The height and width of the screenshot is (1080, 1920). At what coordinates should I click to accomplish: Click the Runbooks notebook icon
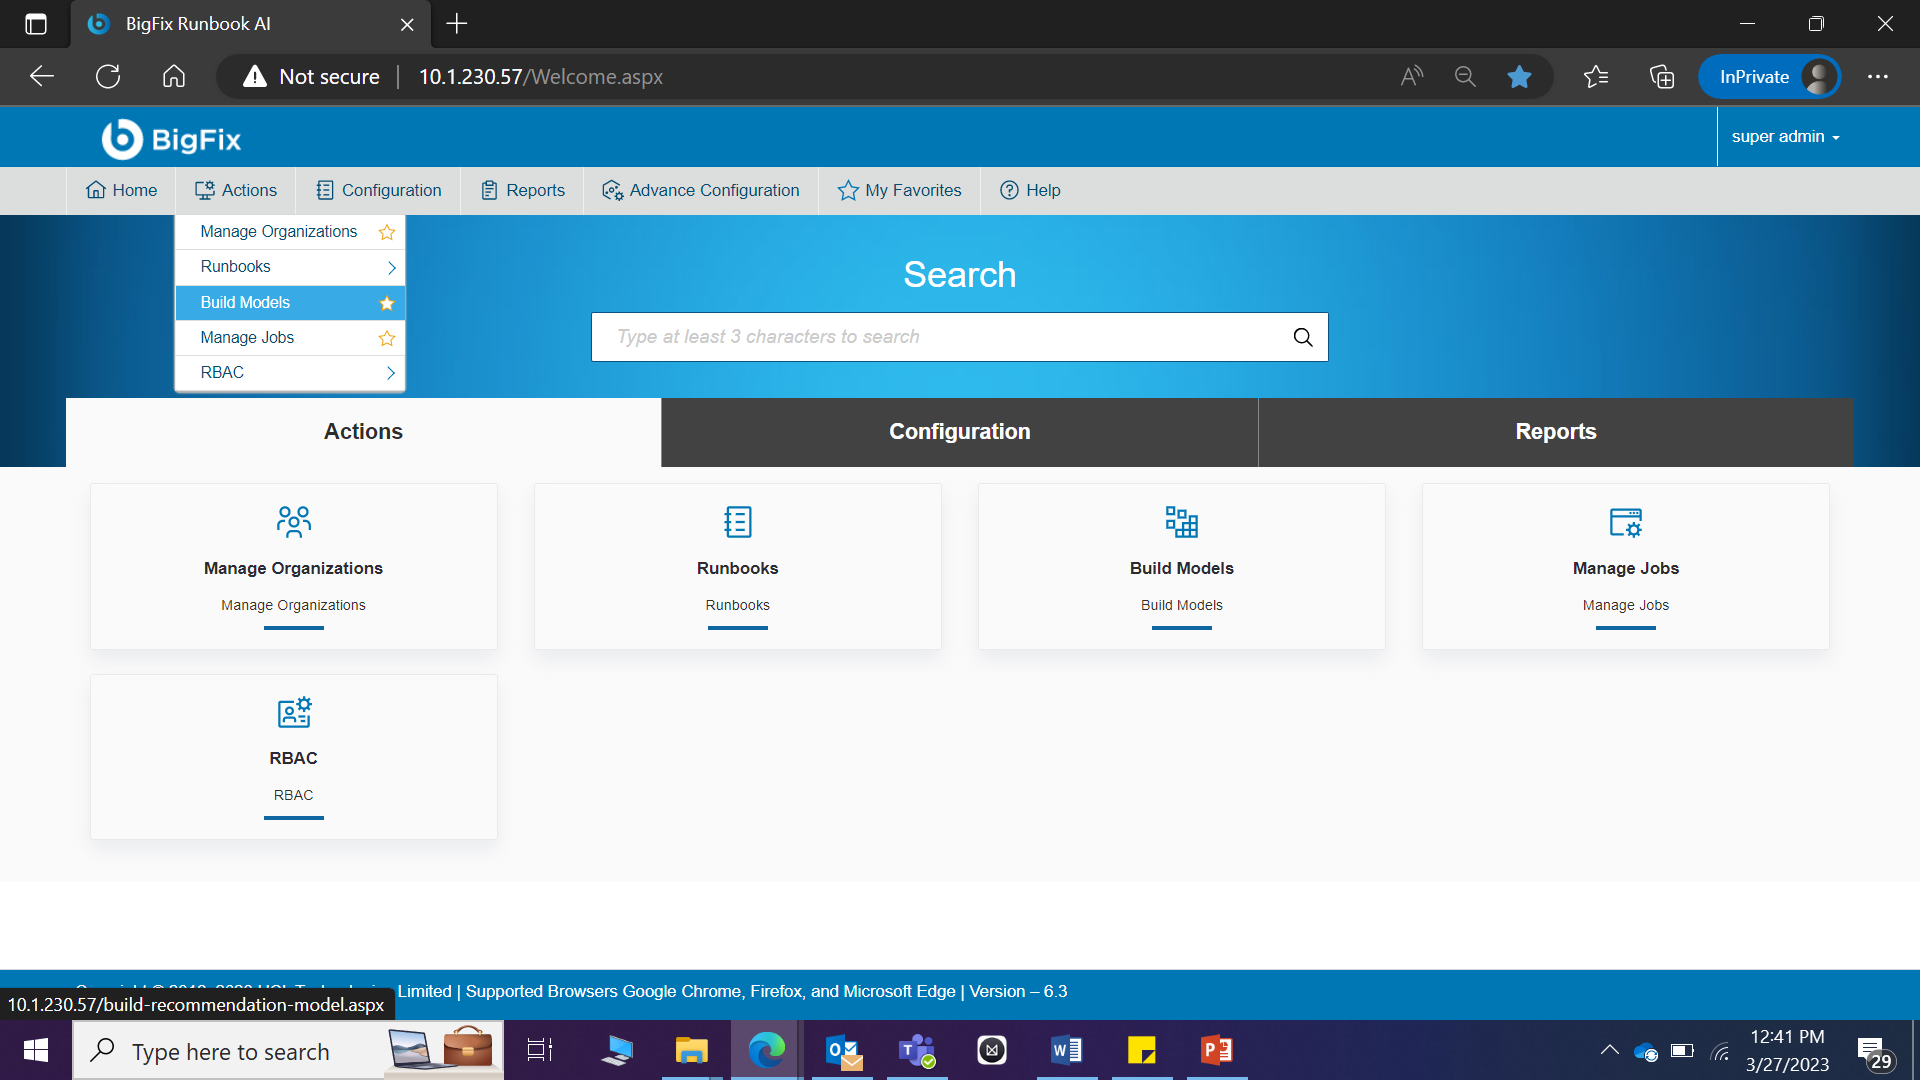737,522
